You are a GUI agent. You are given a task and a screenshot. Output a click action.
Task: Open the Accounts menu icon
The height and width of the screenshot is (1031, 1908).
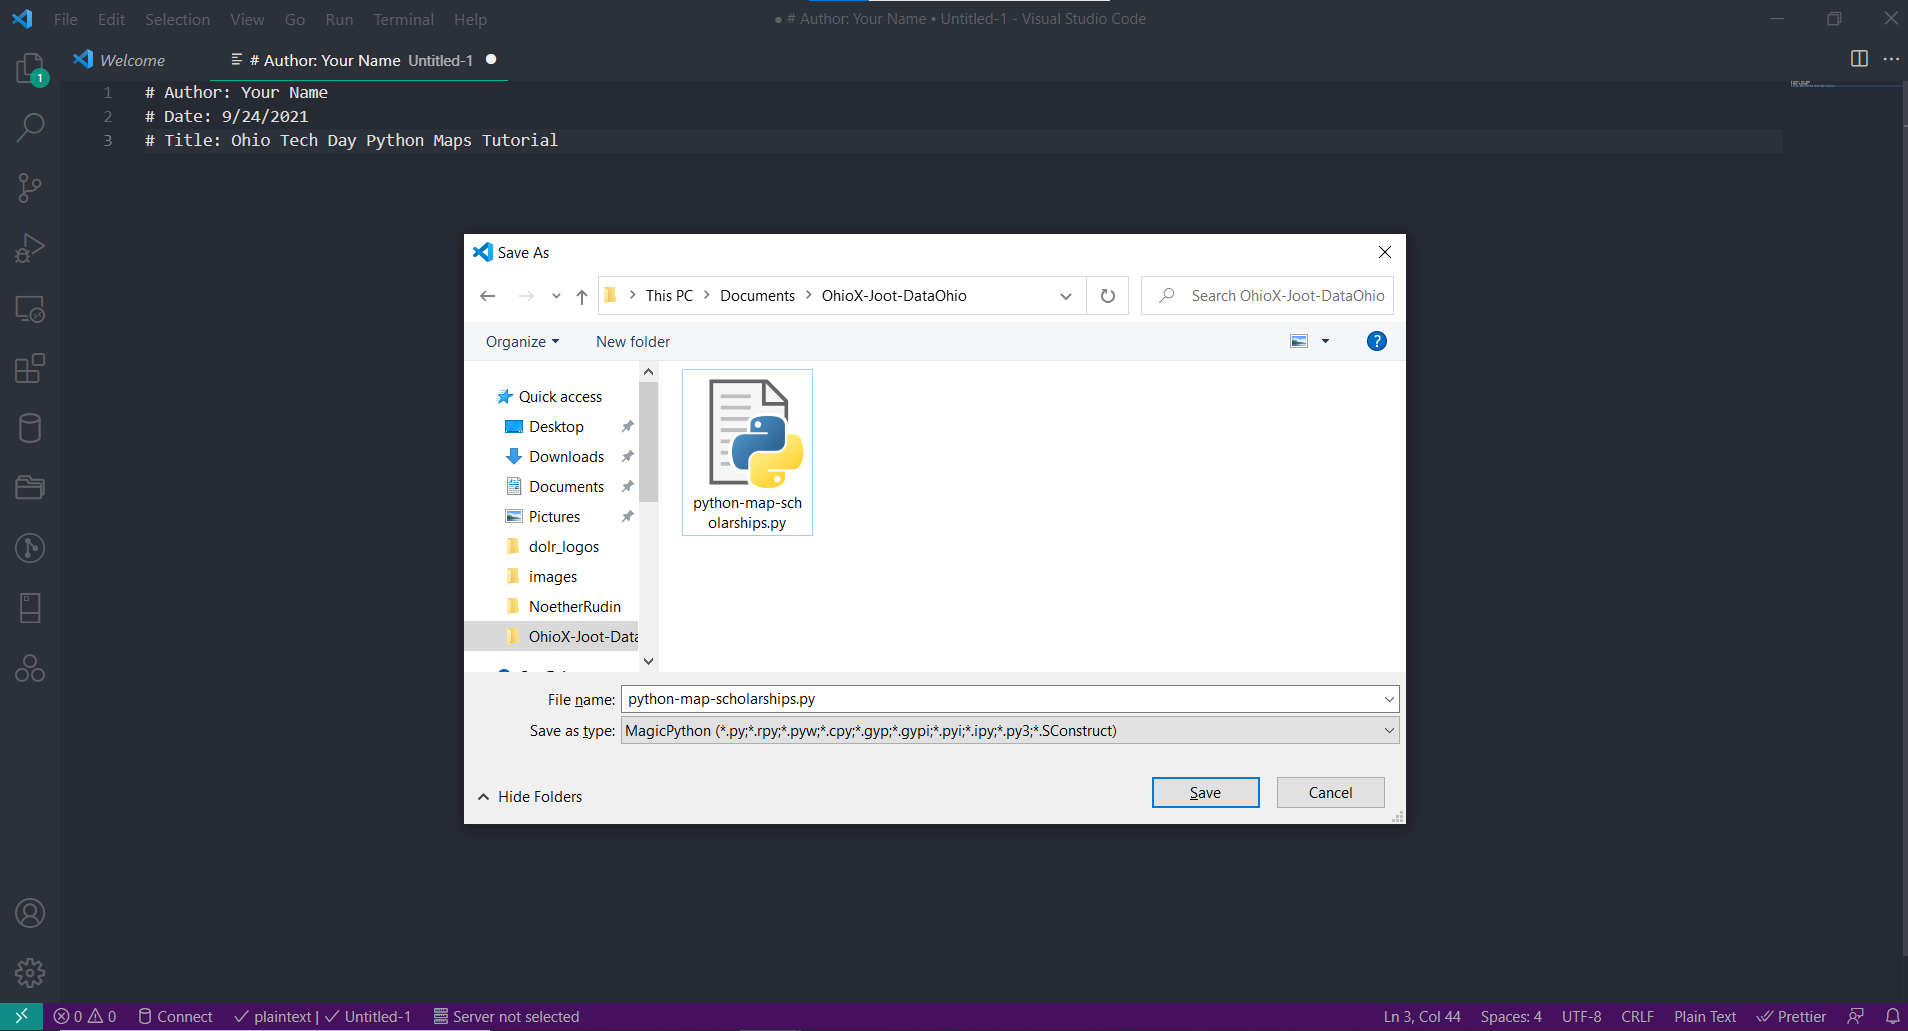[x=30, y=913]
